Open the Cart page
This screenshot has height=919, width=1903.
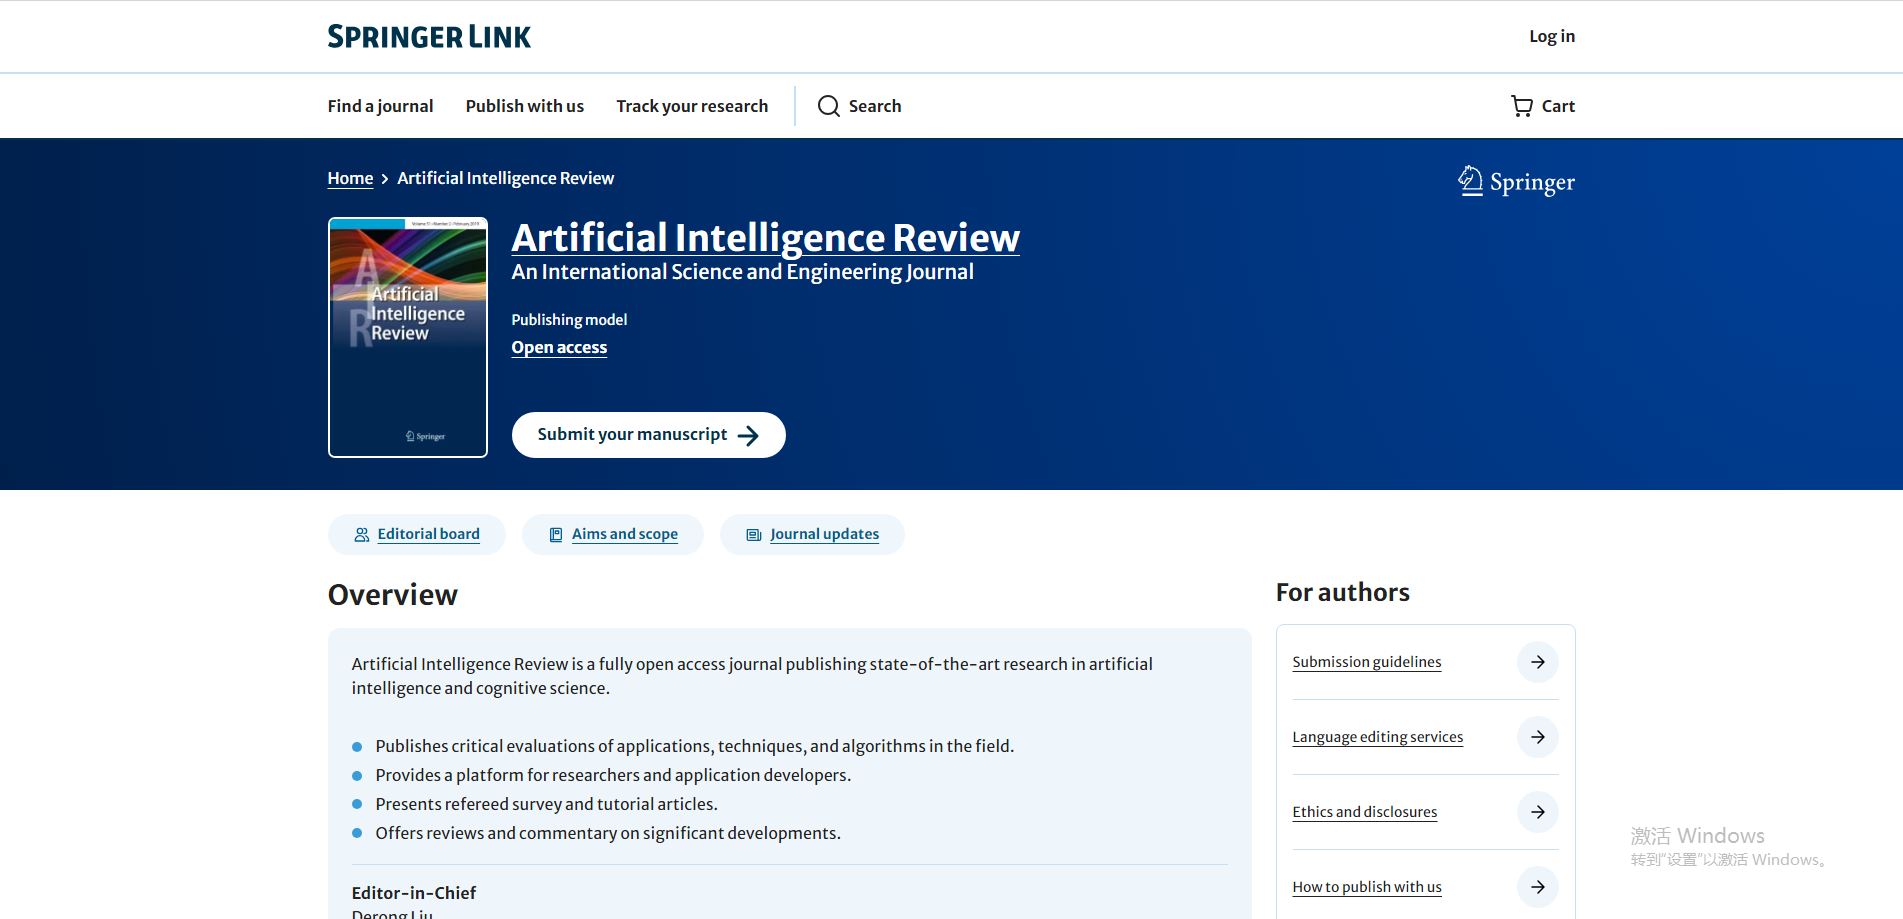[1543, 106]
